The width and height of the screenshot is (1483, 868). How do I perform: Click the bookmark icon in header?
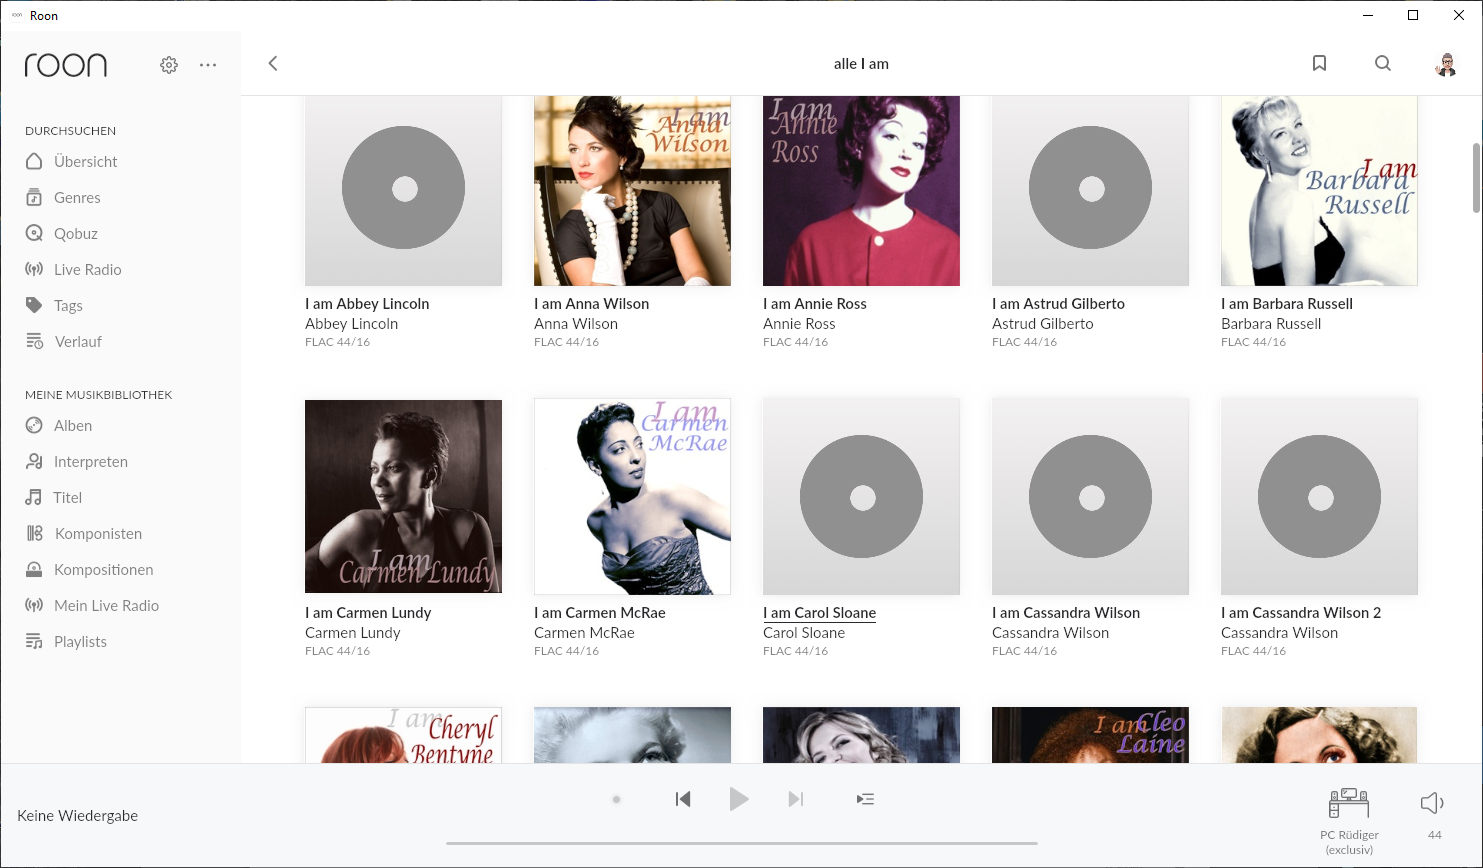(x=1319, y=63)
